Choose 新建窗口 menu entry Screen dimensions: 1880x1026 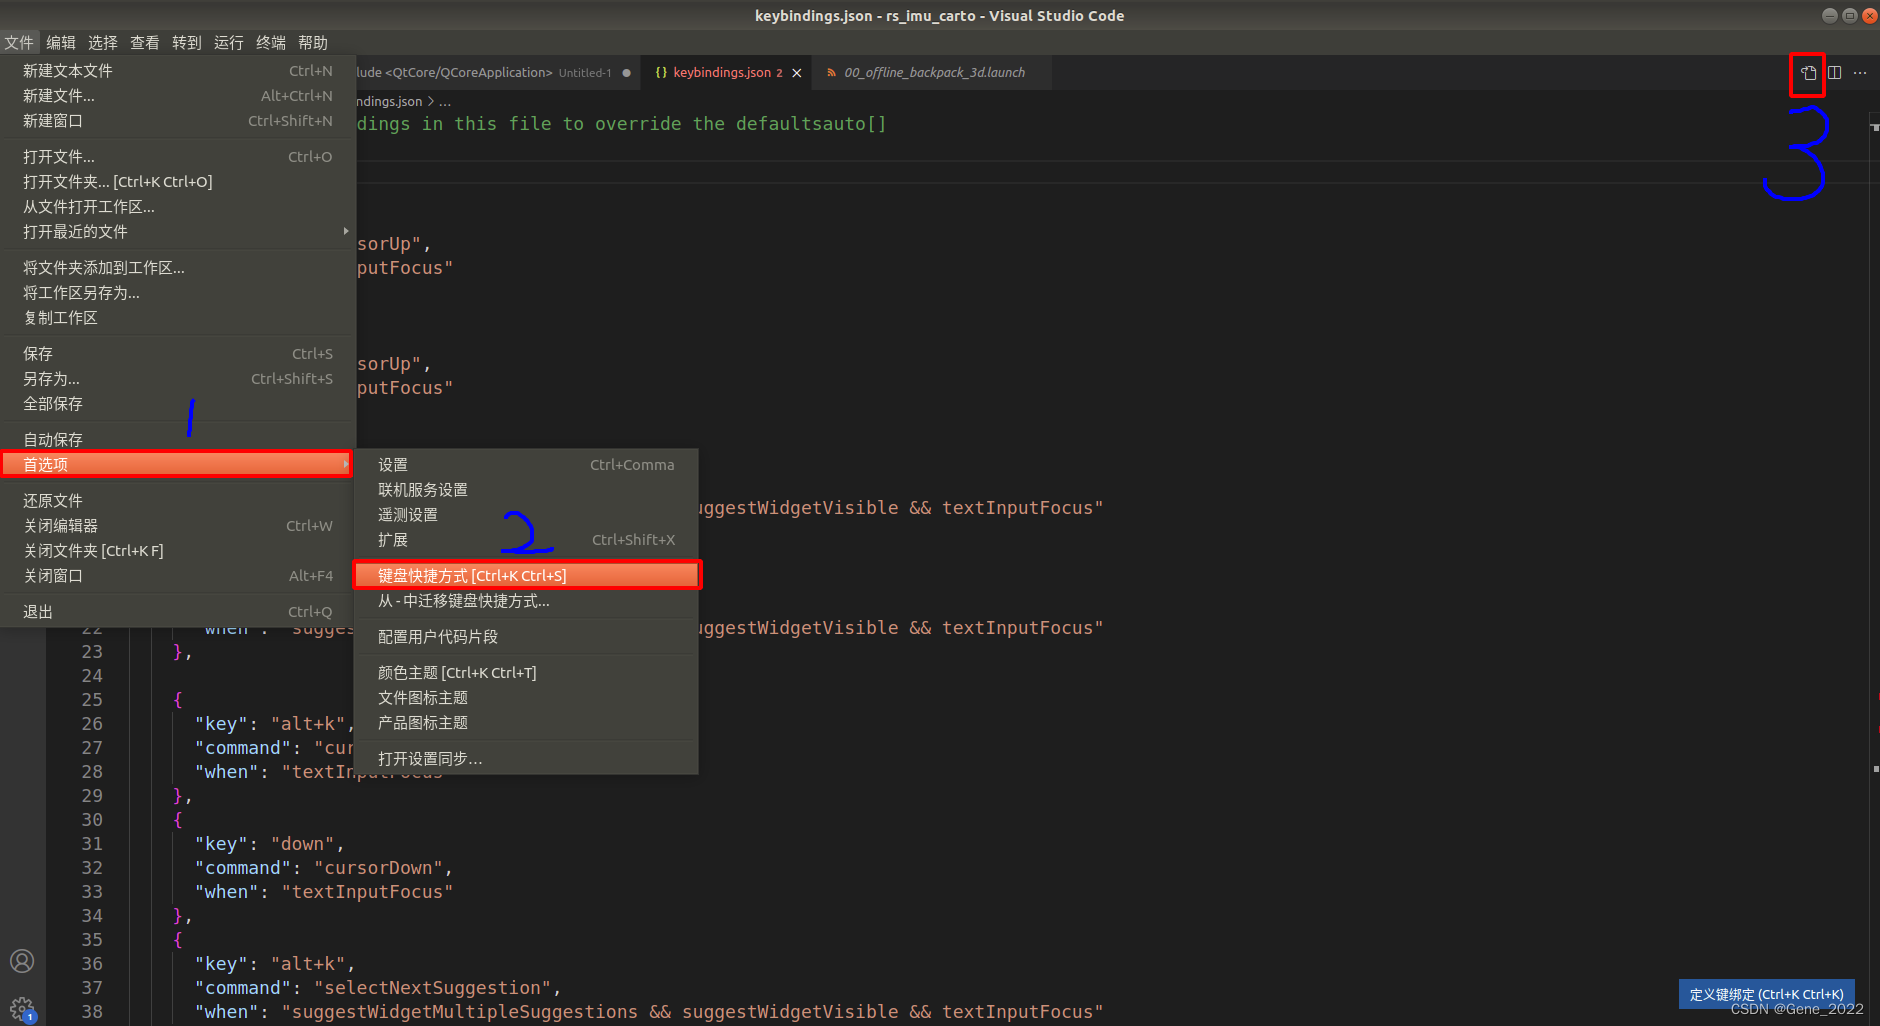(x=178, y=121)
